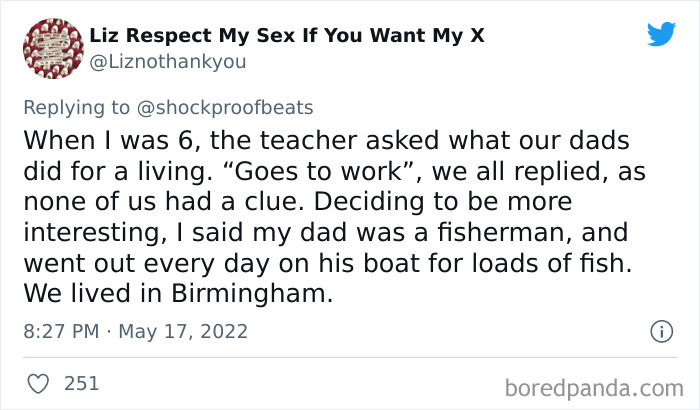This screenshot has width=700, height=410.
Task: Click the word 'Birmingham' in the tweet
Action: coord(232,298)
